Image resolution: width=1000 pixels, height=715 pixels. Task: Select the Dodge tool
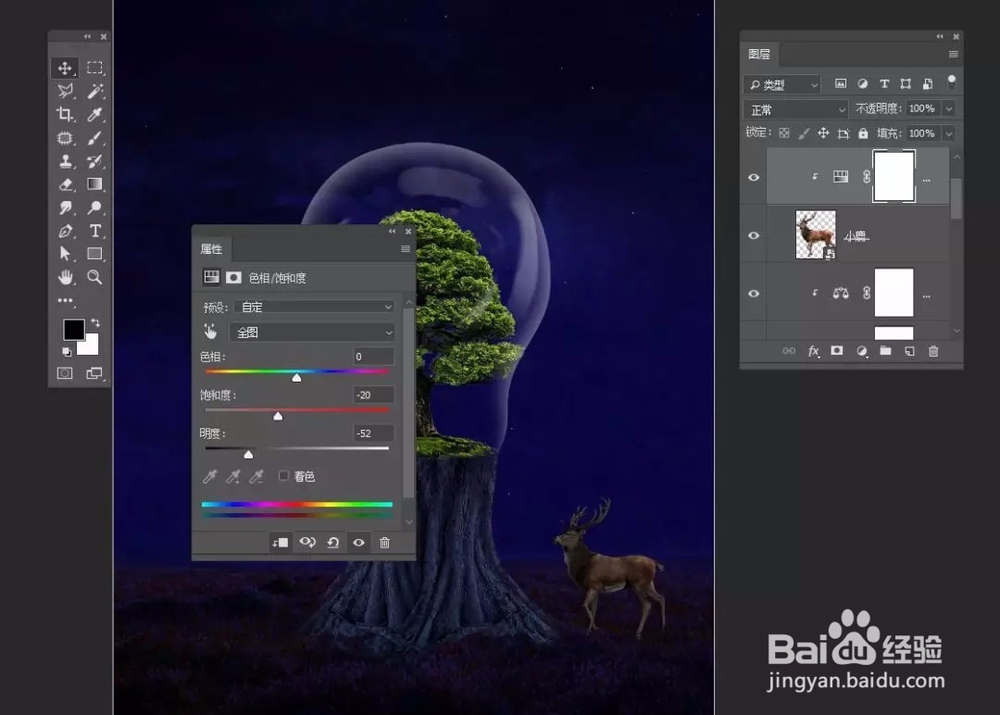click(95, 207)
